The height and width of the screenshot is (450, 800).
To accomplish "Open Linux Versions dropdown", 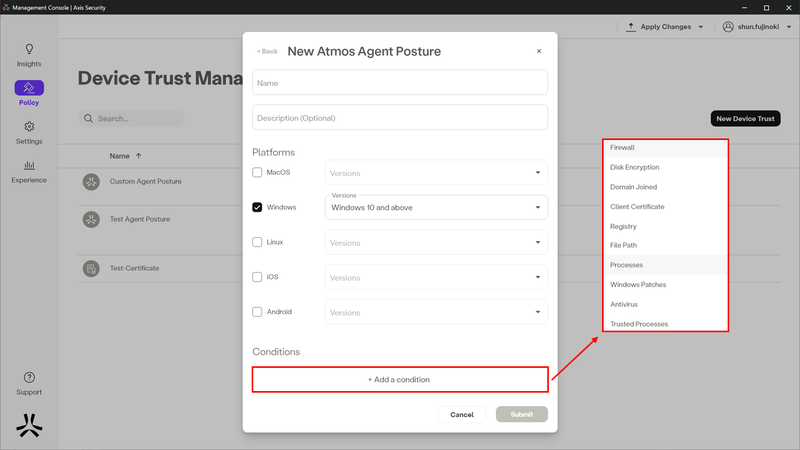I will (436, 242).
